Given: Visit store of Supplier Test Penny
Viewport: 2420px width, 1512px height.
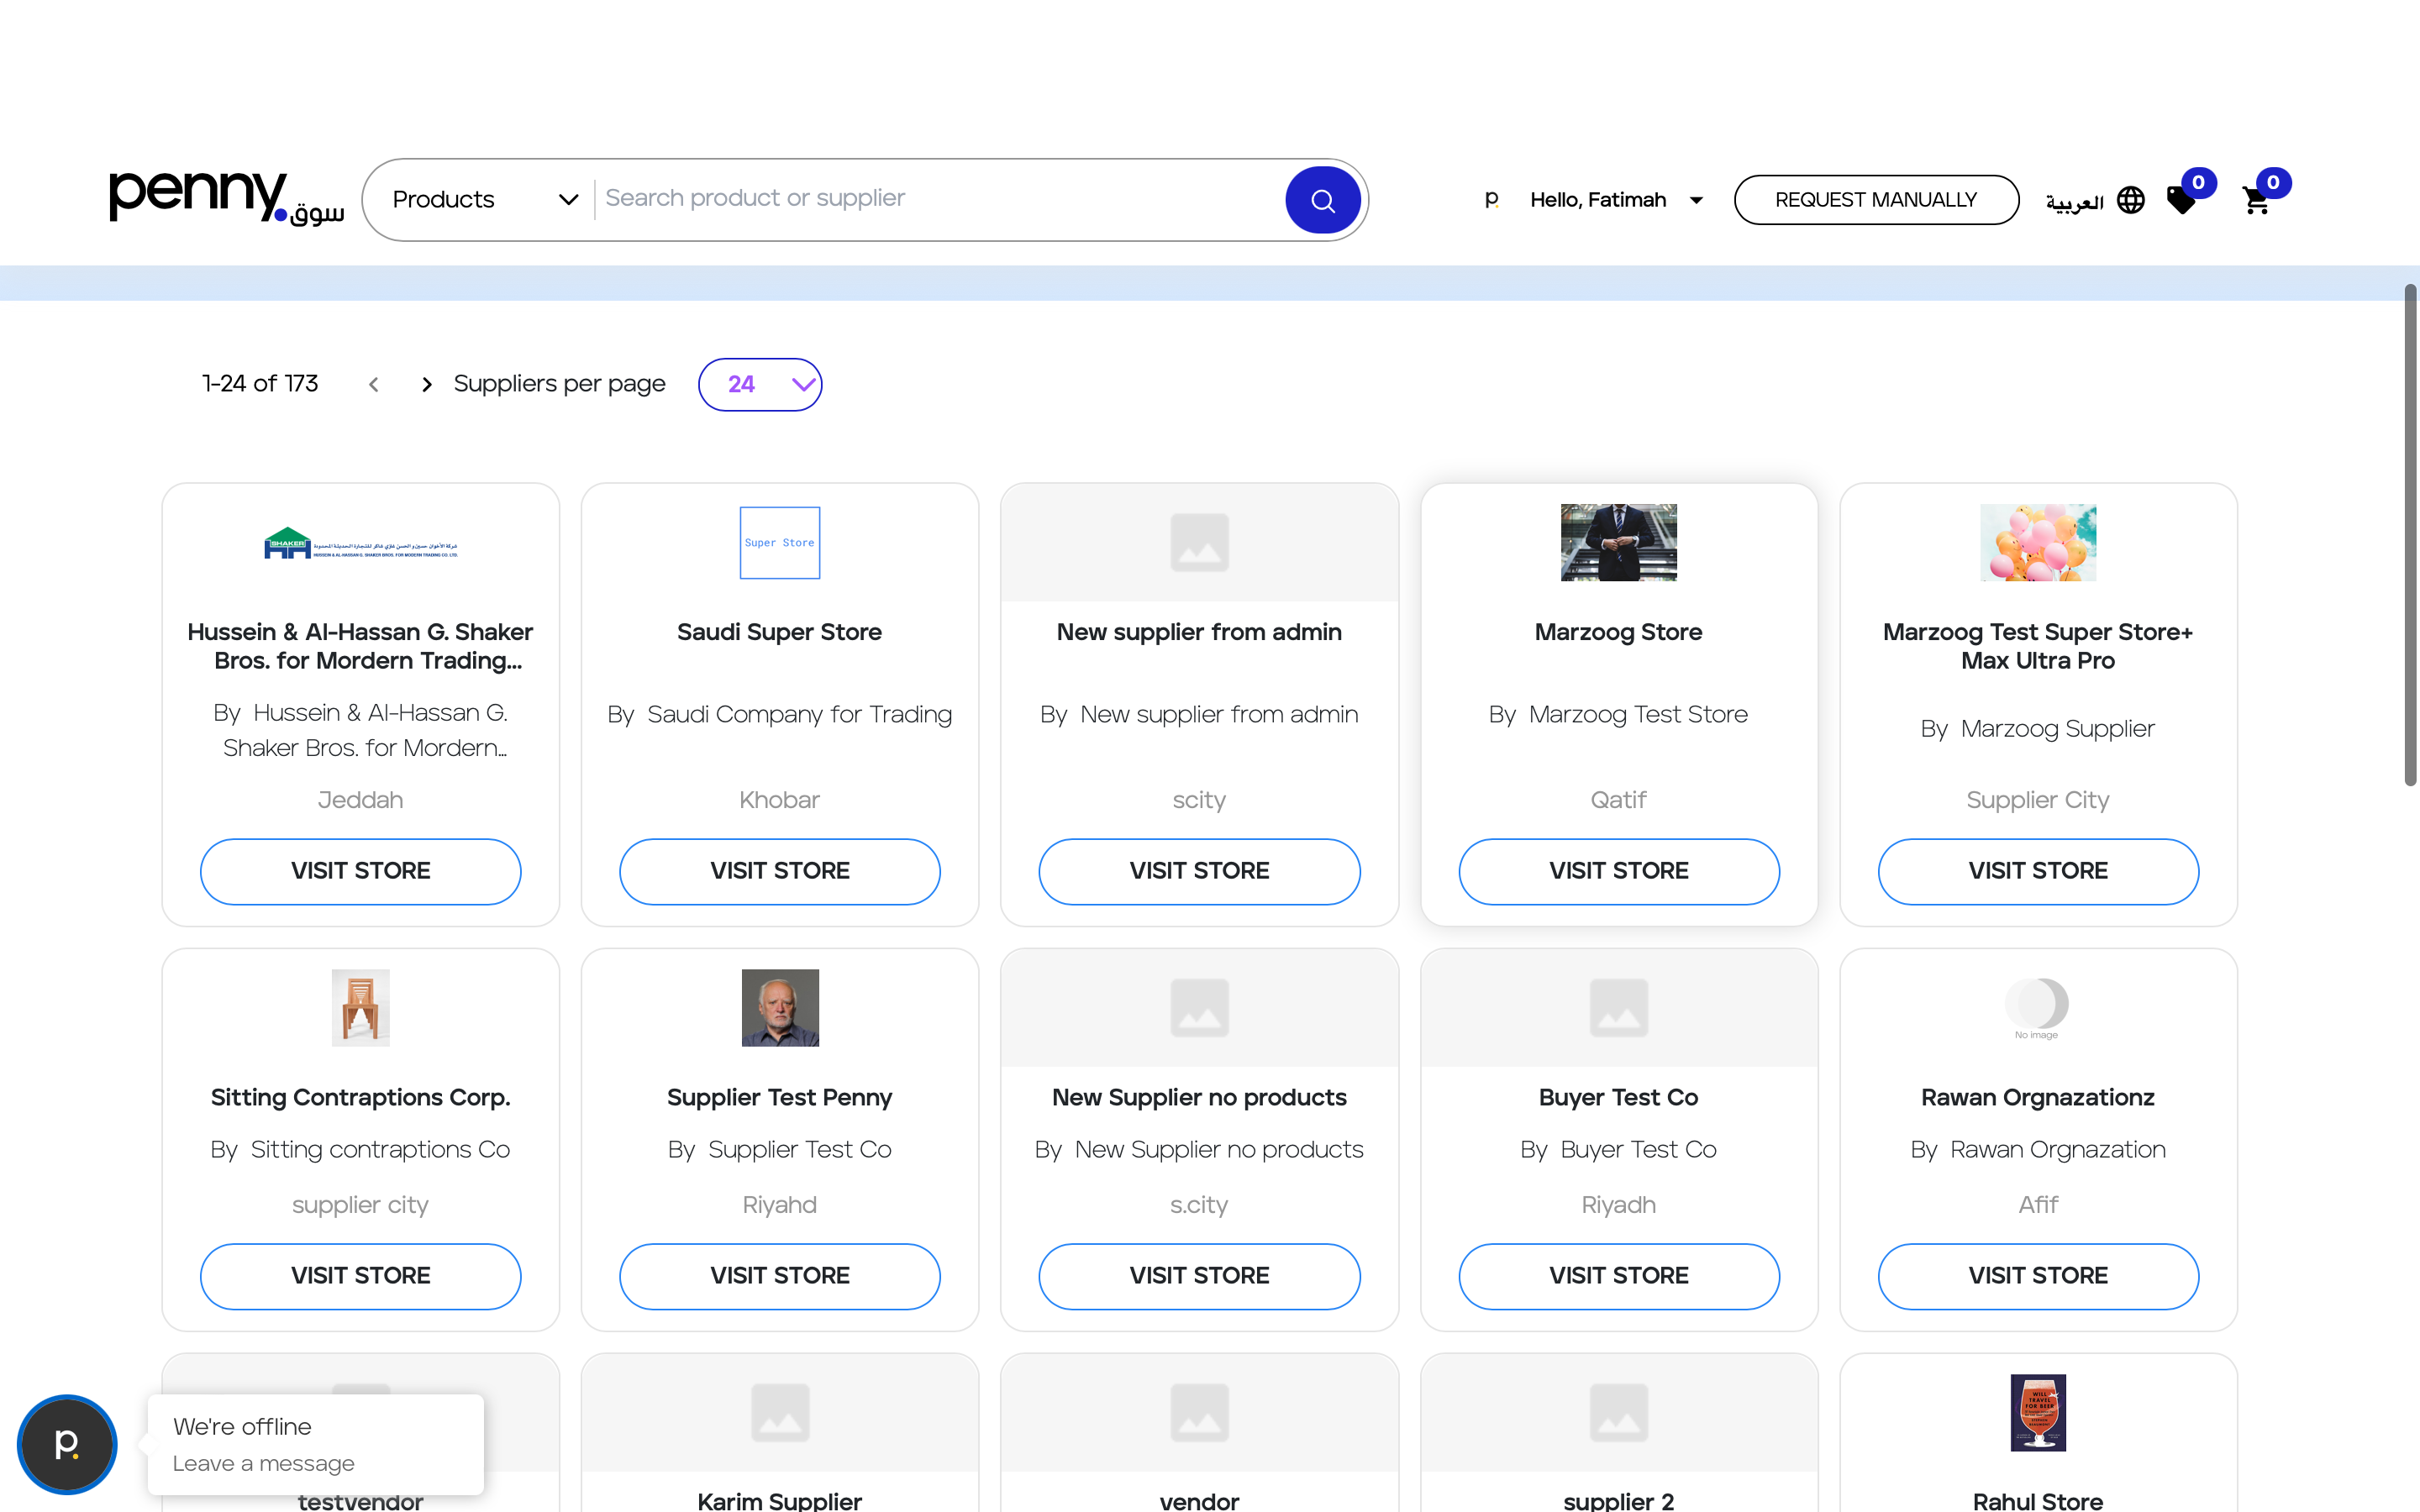Looking at the screenshot, I should (780, 1276).
